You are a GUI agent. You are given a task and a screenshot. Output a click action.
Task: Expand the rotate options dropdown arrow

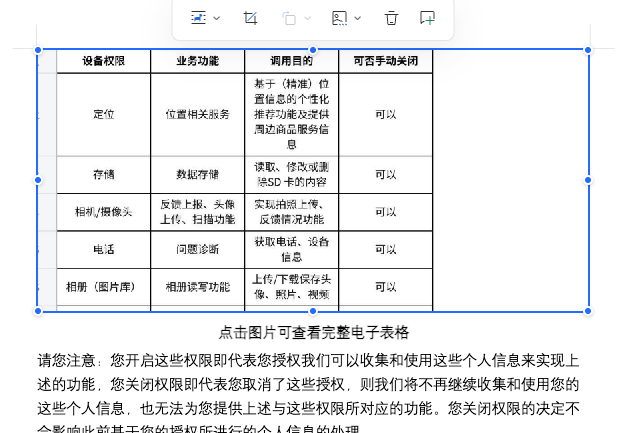307,18
